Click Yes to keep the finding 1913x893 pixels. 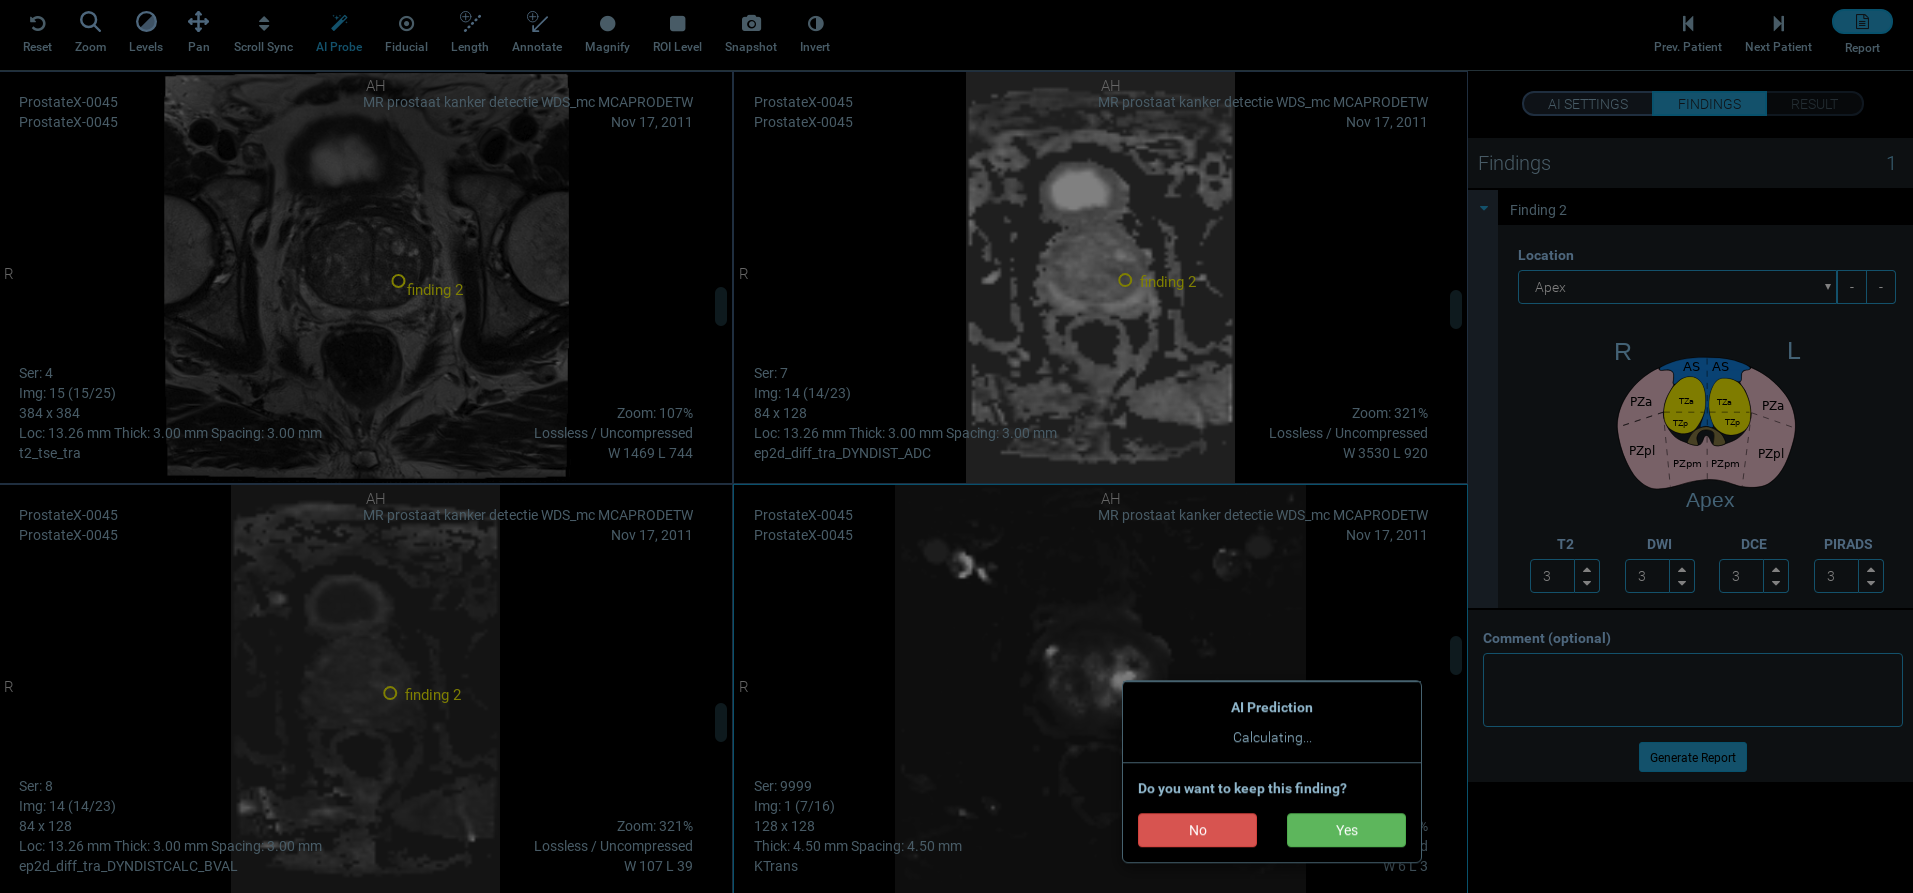pyautogui.click(x=1346, y=830)
